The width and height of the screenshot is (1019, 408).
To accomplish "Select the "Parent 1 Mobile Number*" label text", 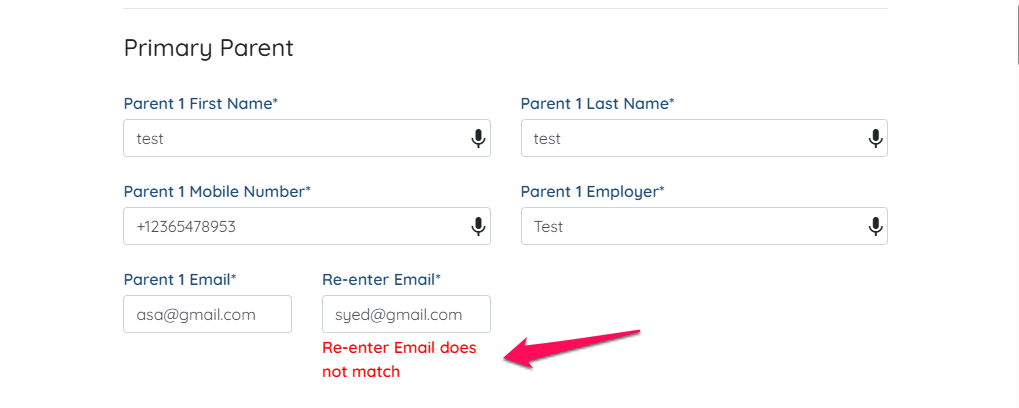I will tap(217, 192).
